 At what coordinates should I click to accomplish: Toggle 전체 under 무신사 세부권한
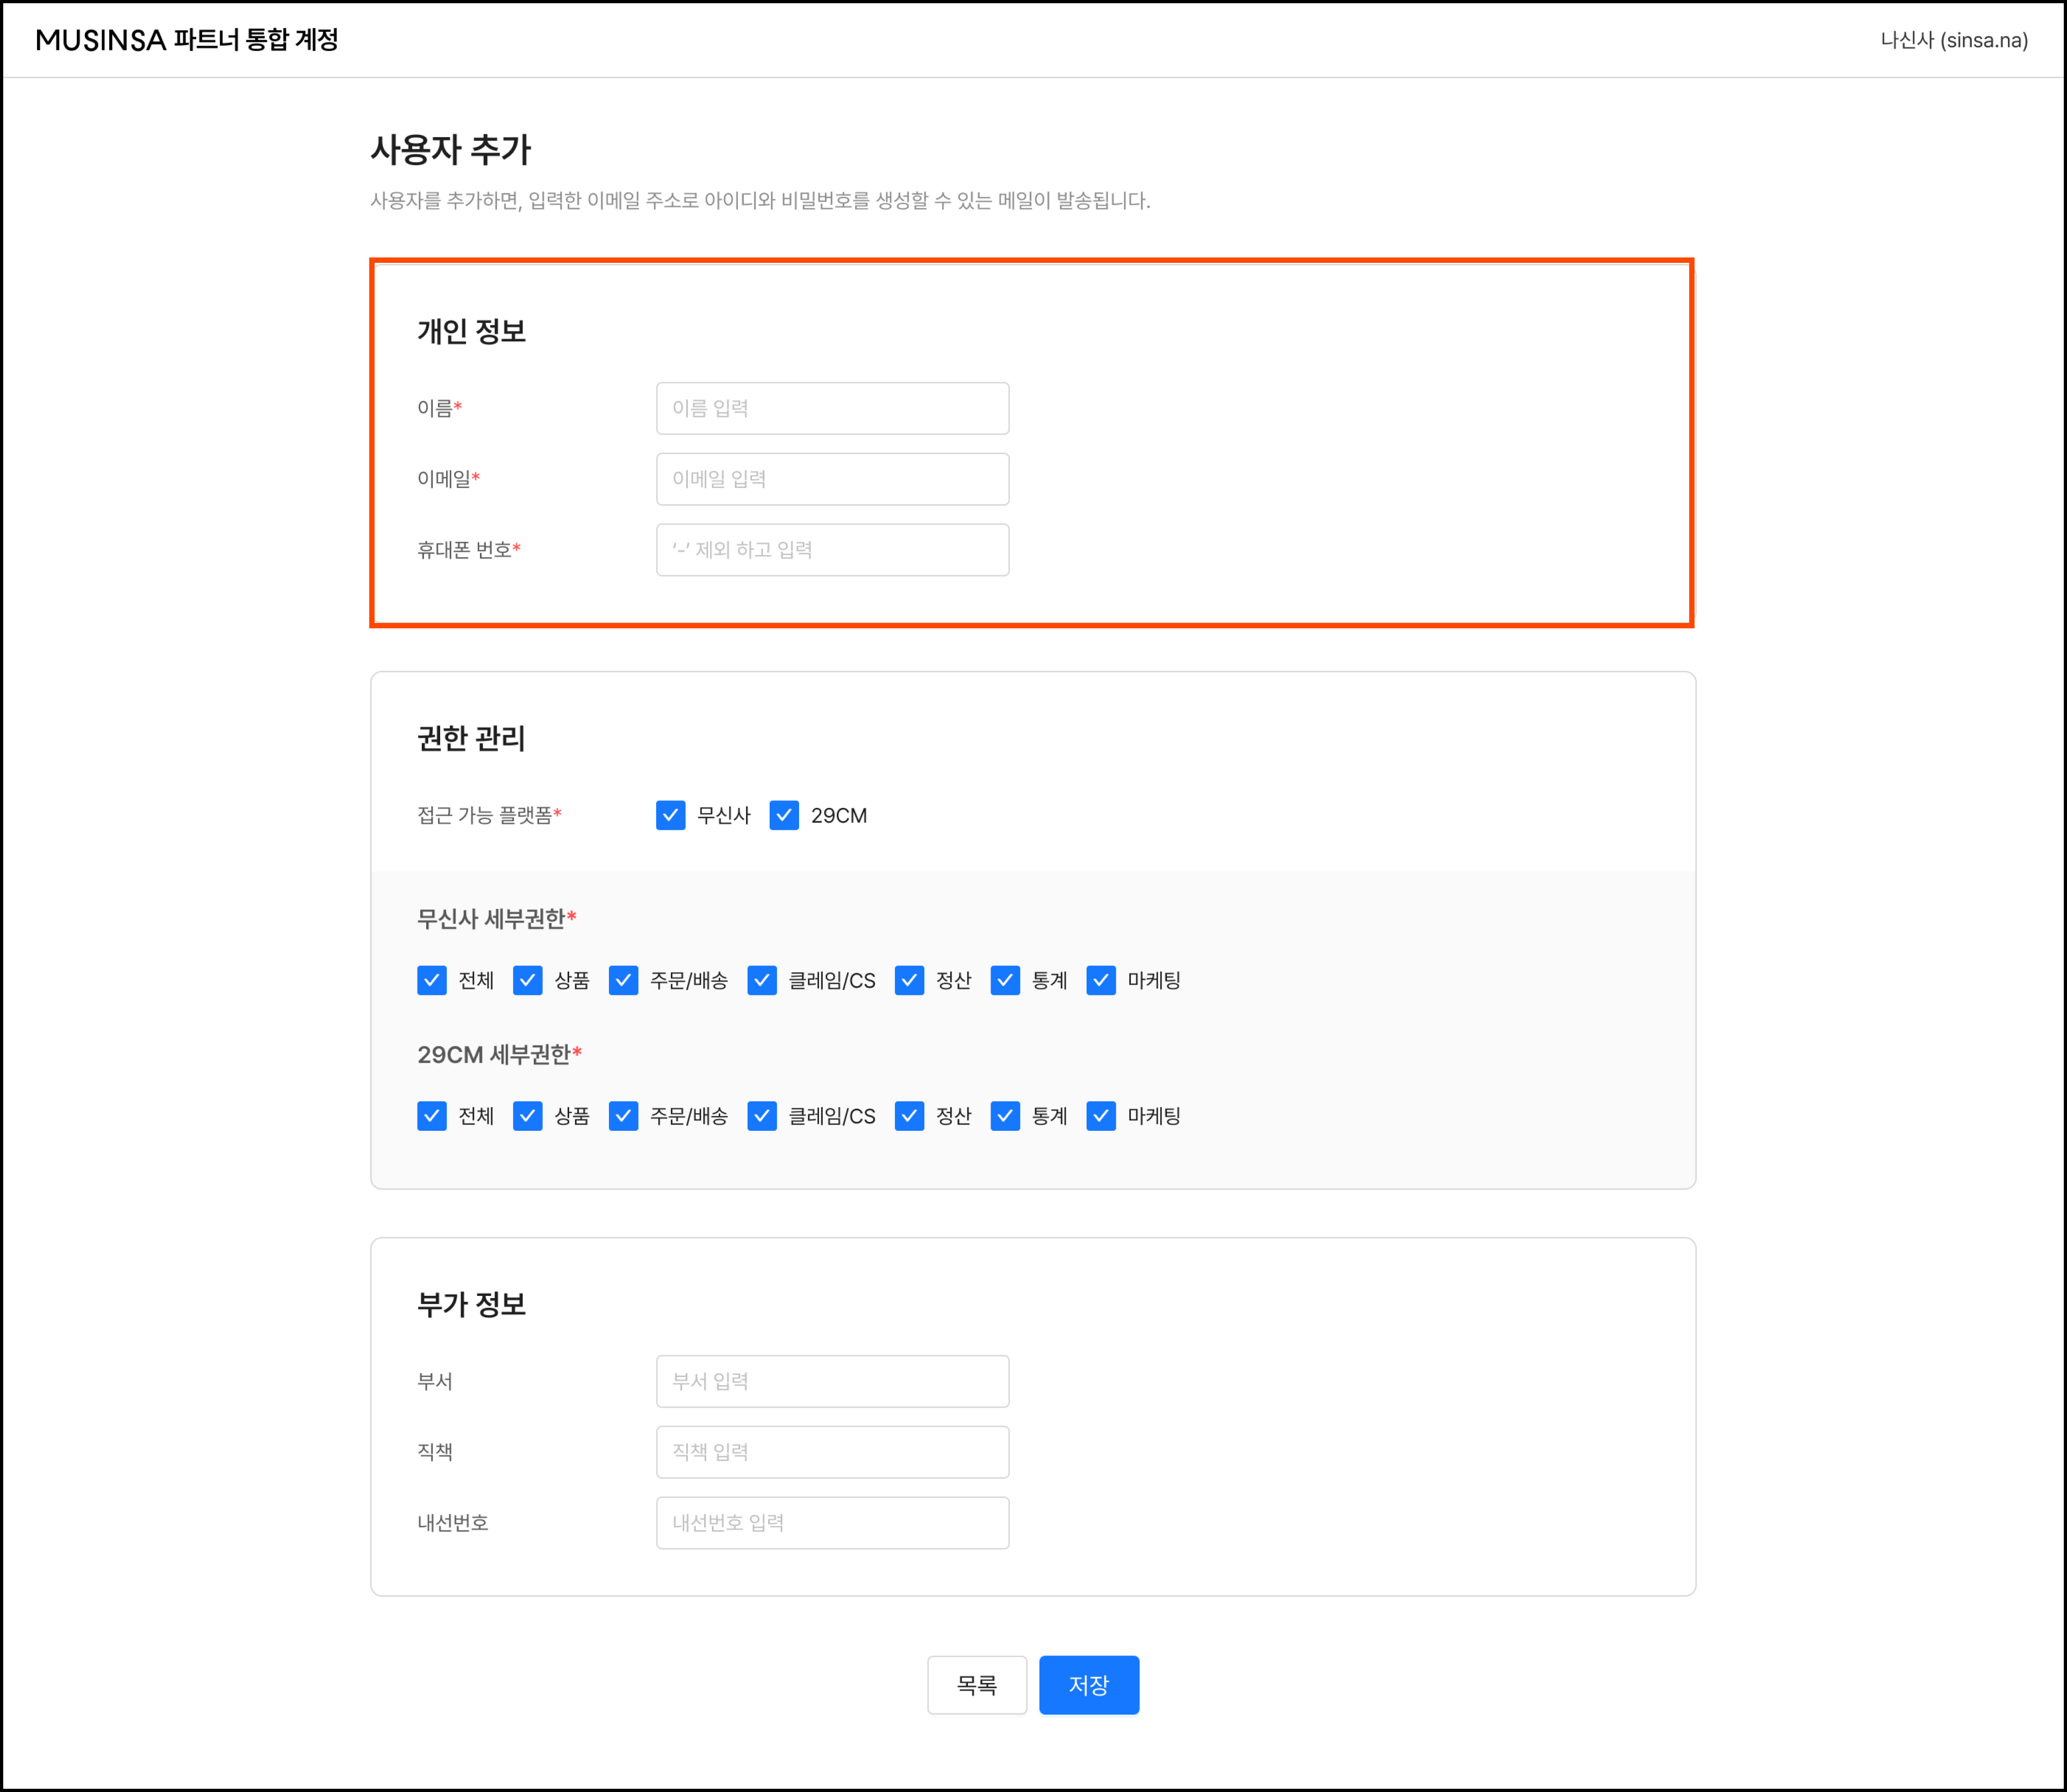click(x=431, y=980)
